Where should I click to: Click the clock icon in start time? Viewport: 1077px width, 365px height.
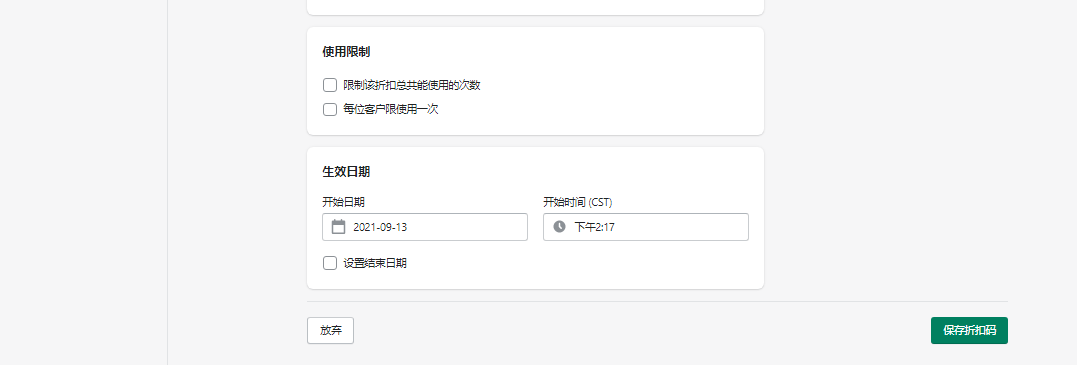[559, 227]
